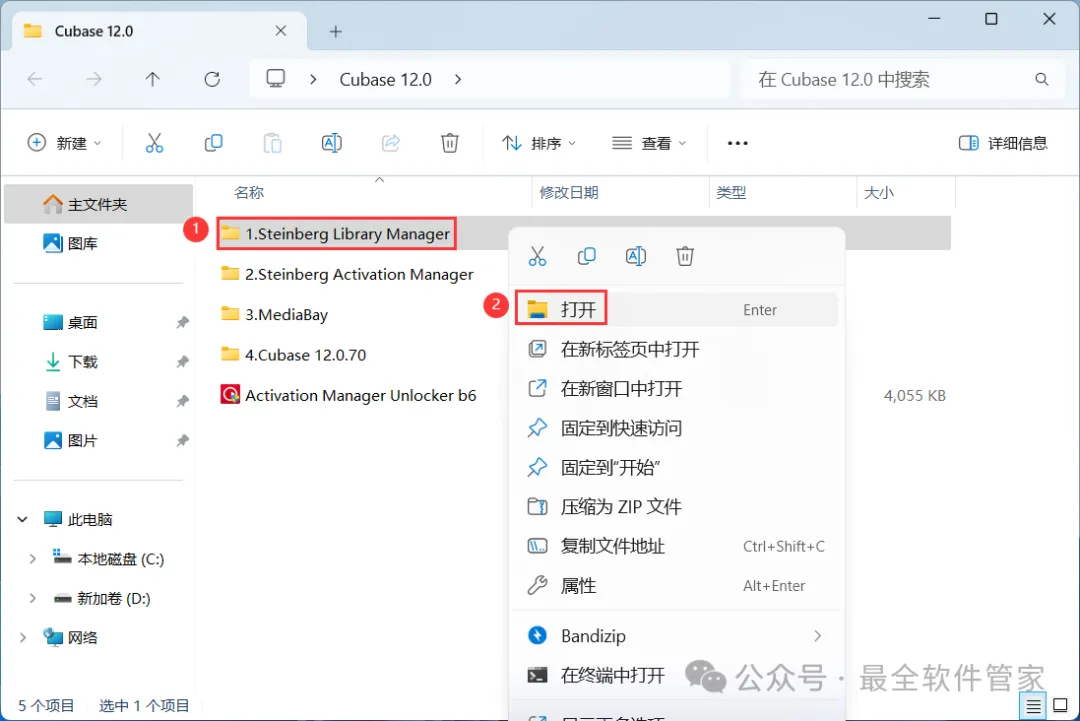Screen dimensions: 1080x721
Task: Go back with the back arrow
Action: tap(35, 80)
